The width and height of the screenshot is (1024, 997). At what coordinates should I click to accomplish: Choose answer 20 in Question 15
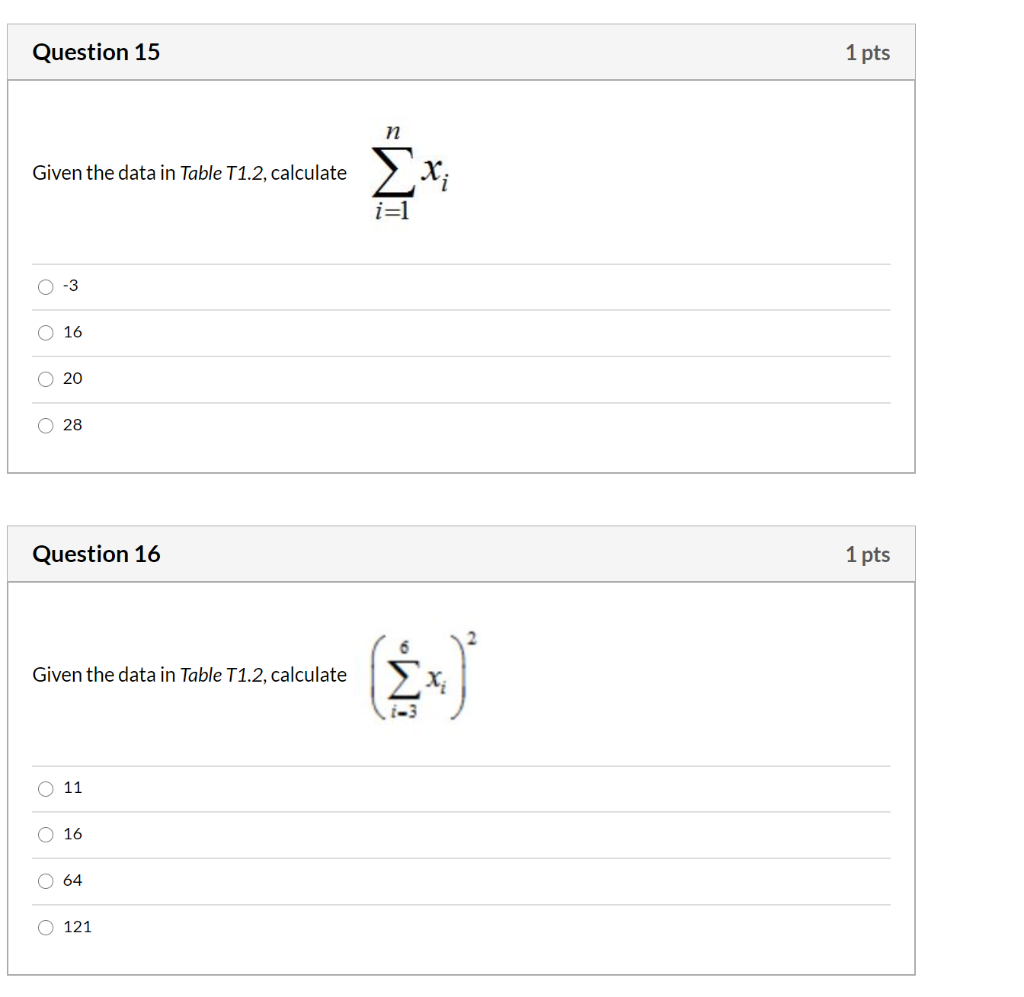[46, 378]
